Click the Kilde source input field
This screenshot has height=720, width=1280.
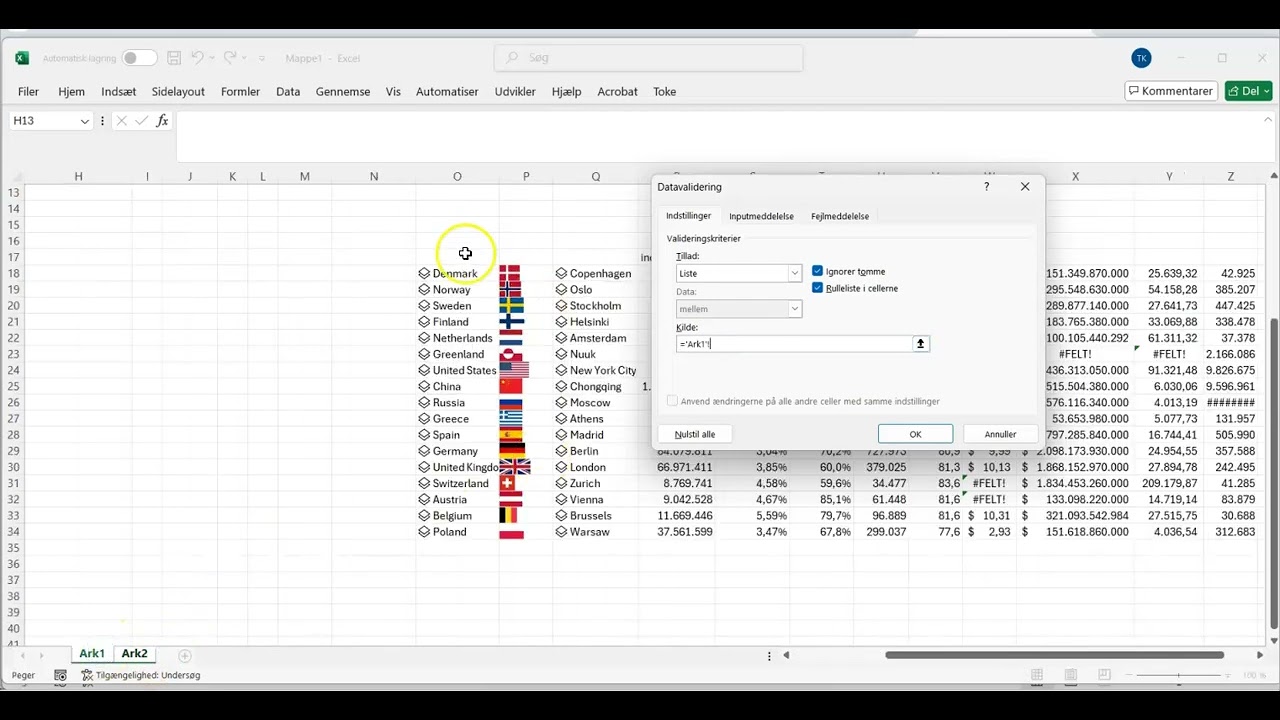point(794,344)
